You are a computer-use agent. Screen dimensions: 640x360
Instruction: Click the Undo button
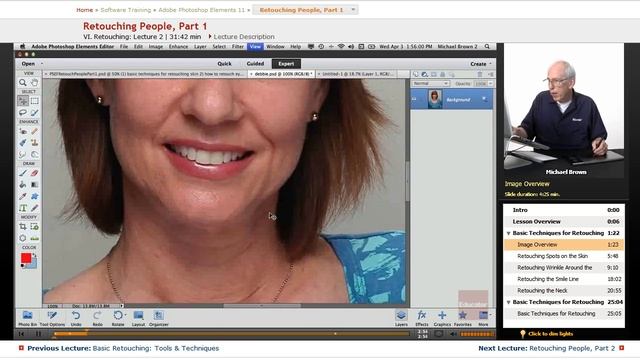pos(76,318)
